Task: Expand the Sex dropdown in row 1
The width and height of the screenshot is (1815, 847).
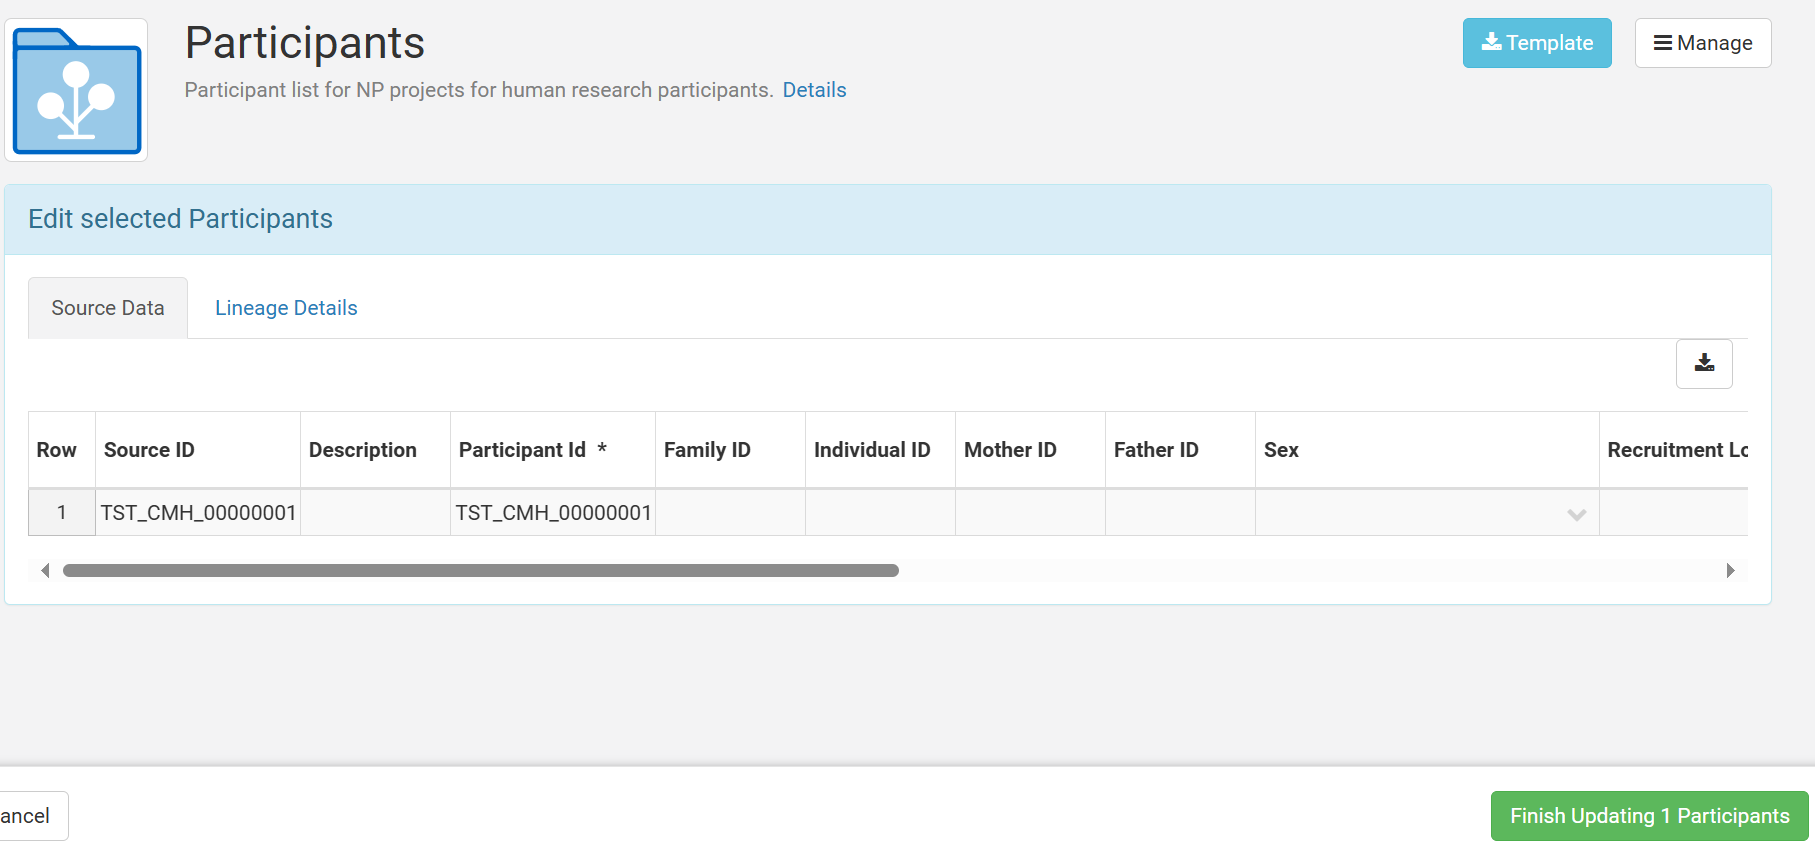Action: [1576, 514]
